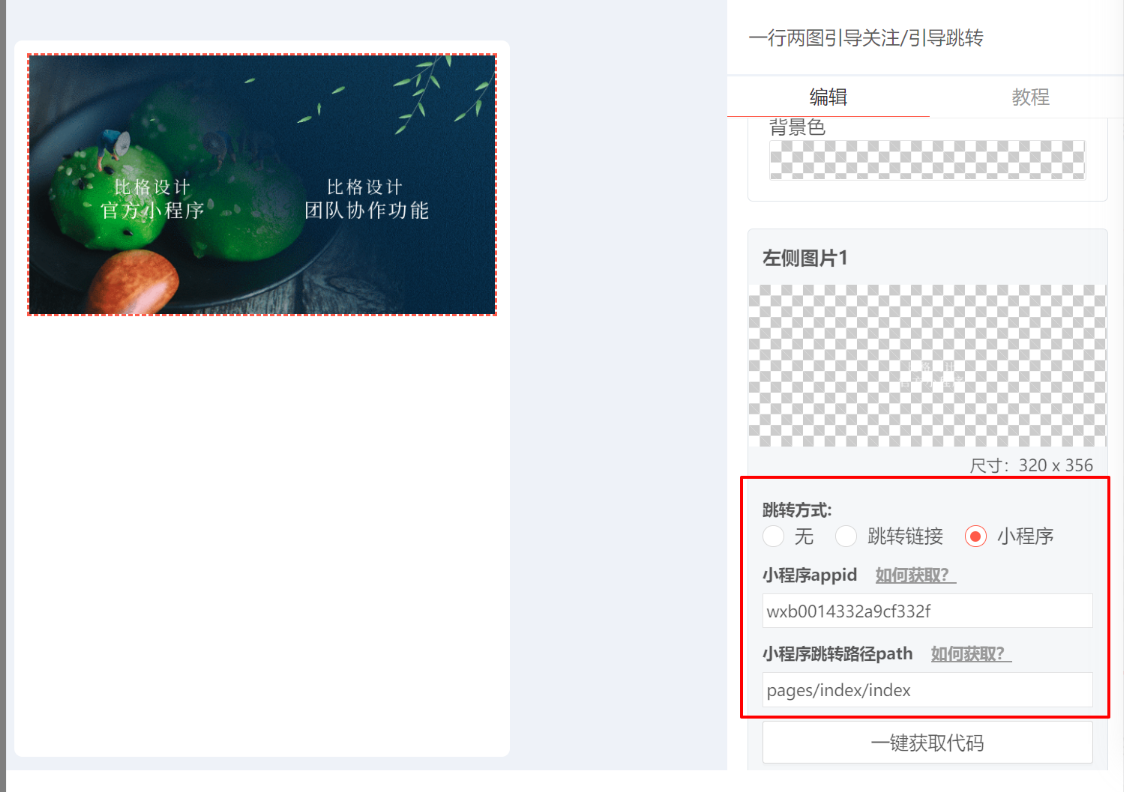This screenshot has width=1124, height=792.
Task: Select the 跳转链接 radio option
Action: coord(846,536)
